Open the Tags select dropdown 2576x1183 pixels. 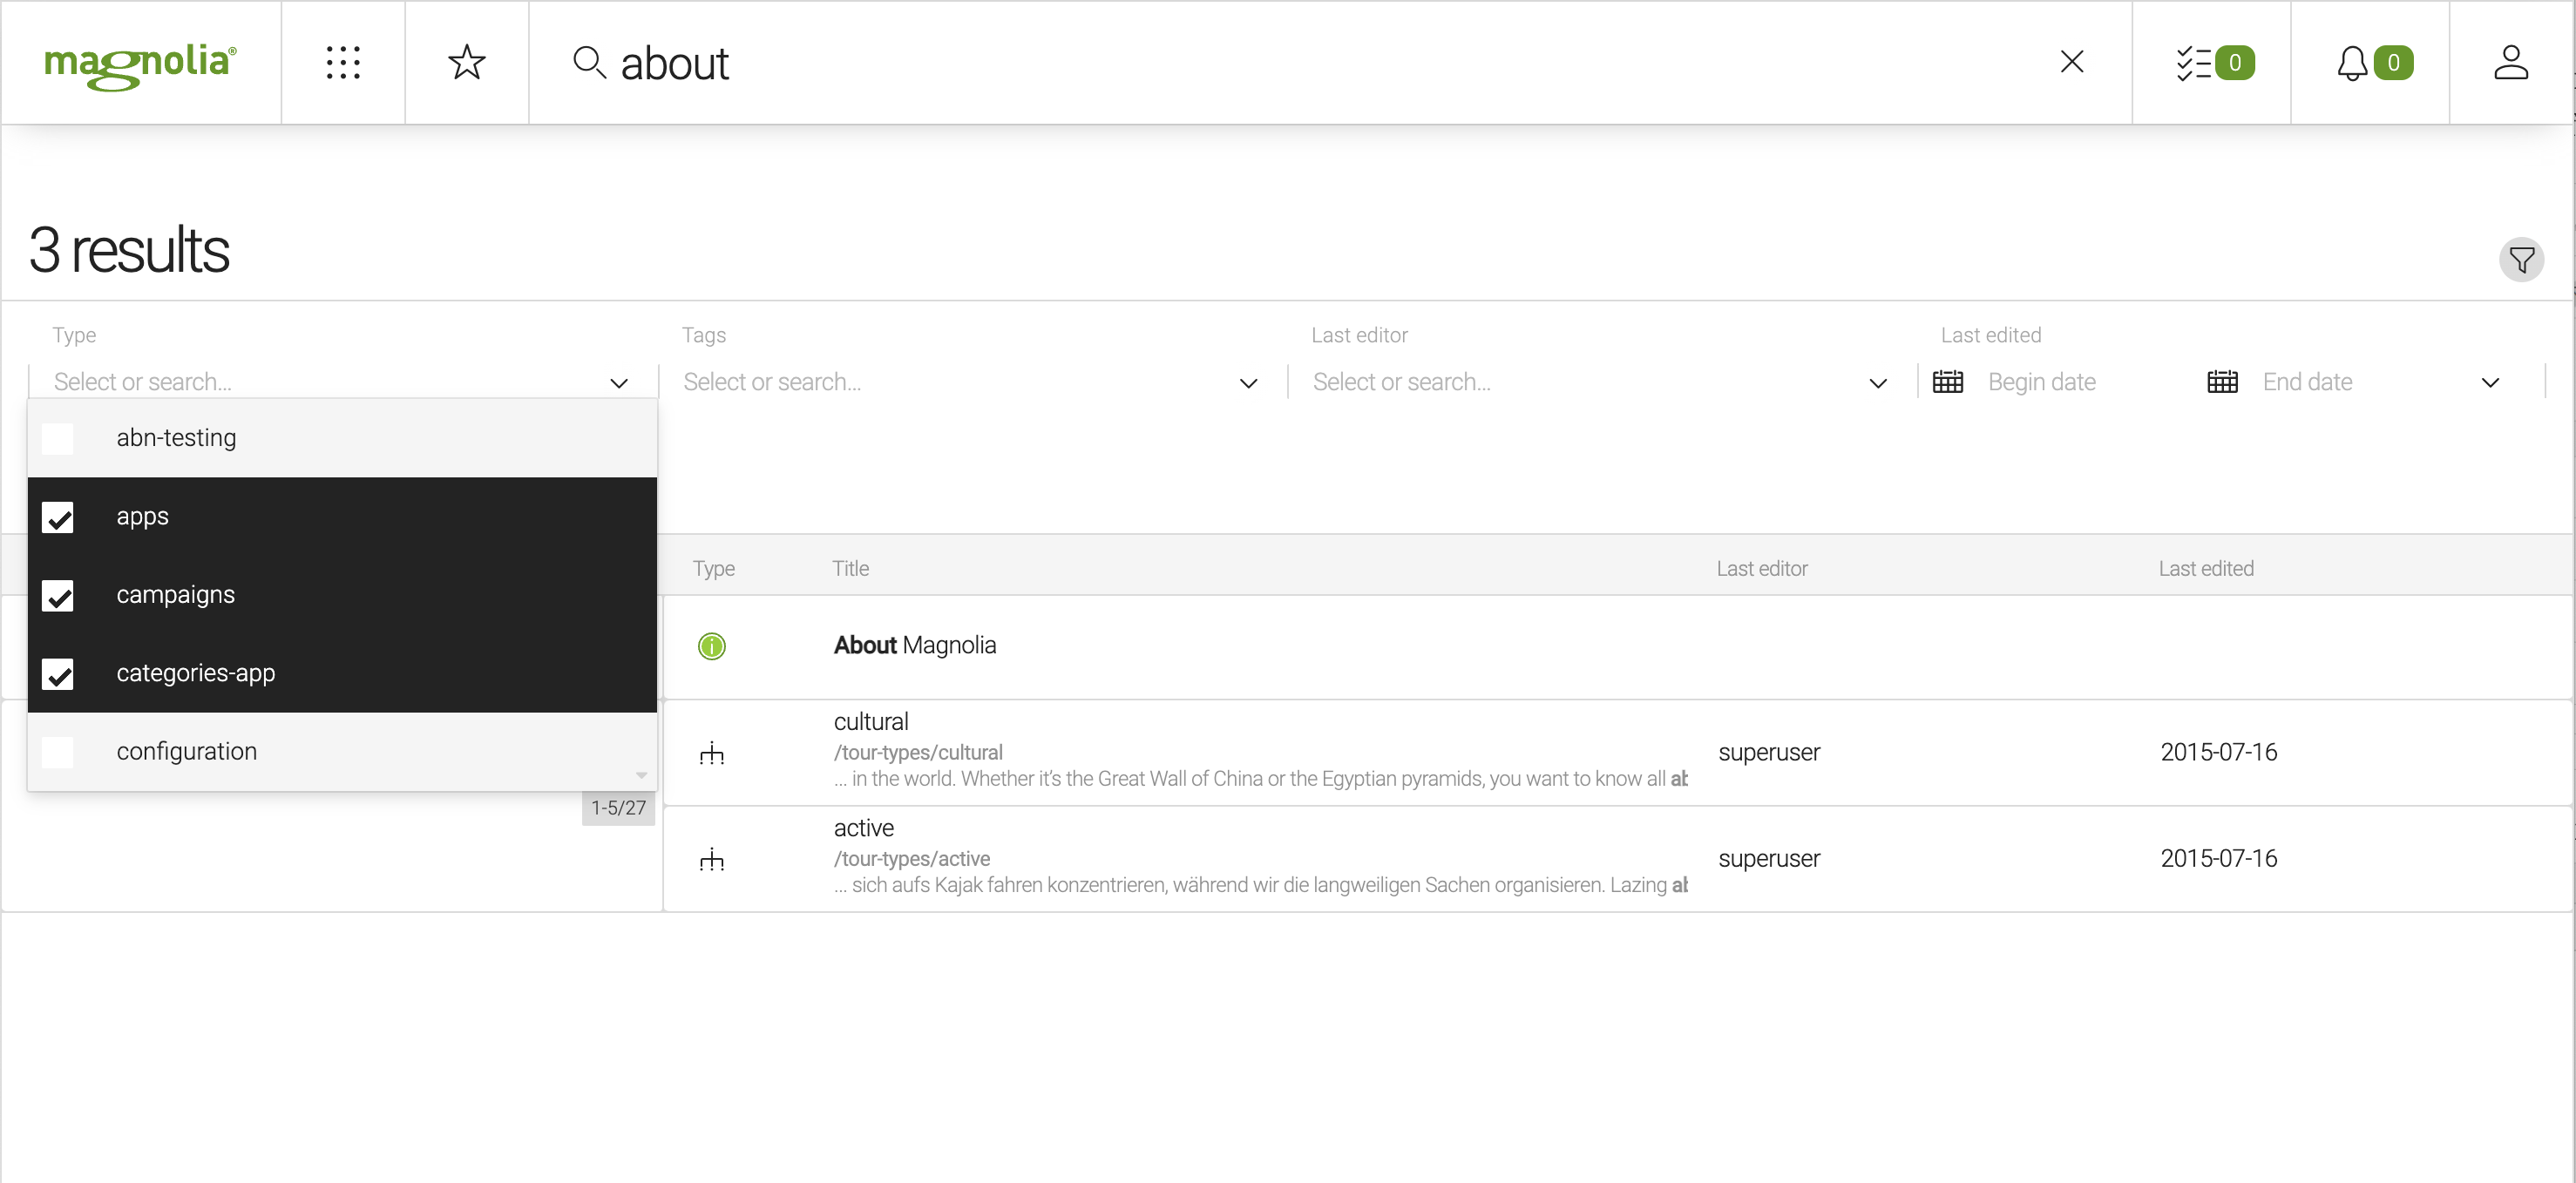(1247, 383)
